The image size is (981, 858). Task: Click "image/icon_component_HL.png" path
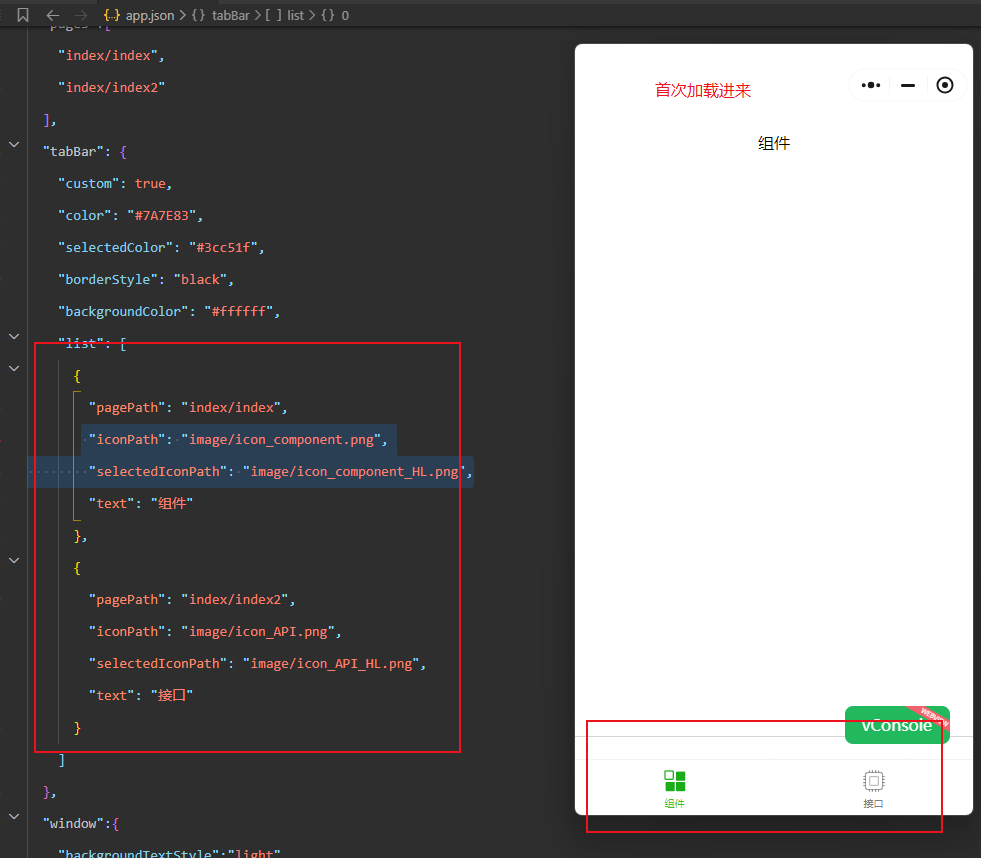[x=354, y=471]
